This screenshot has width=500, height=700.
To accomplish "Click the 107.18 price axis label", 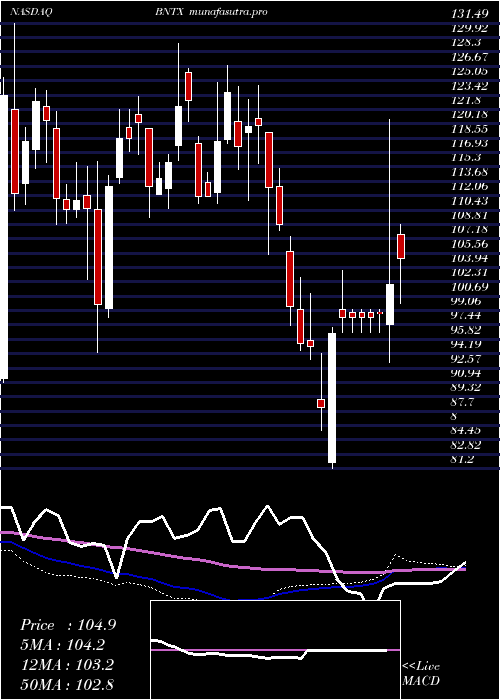I will tap(470, 229).
